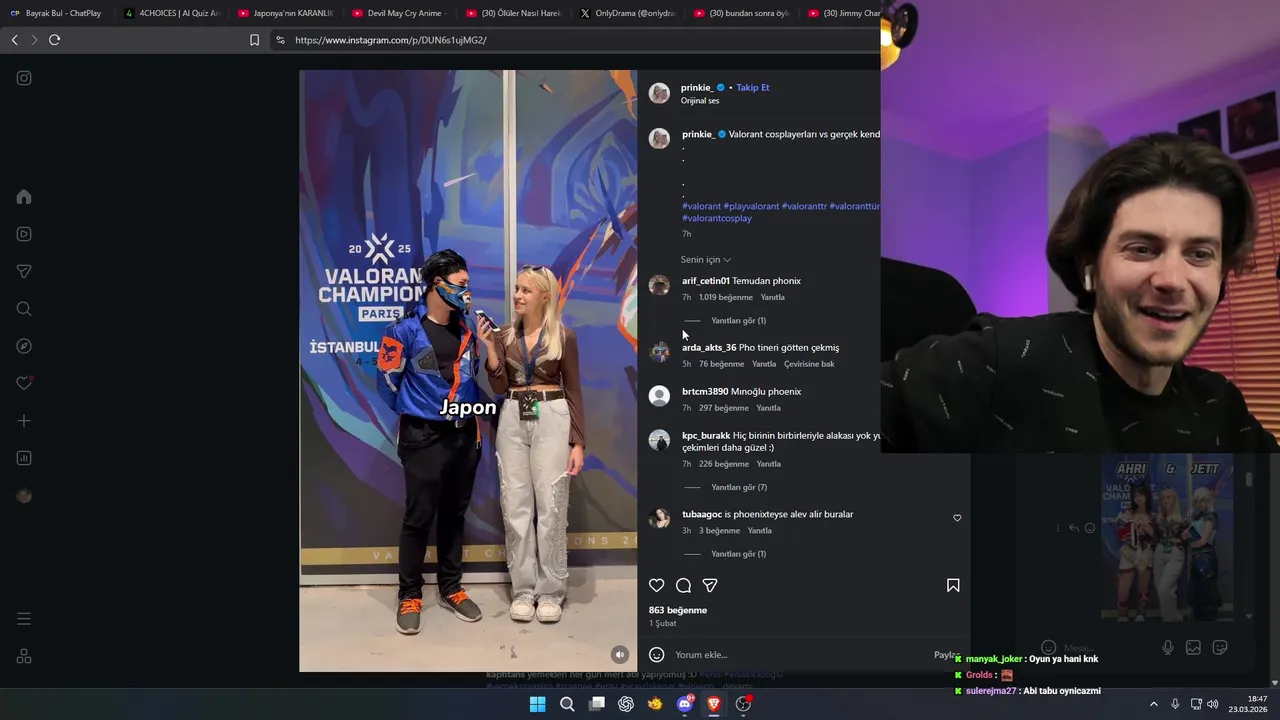
Task: Expand the Senin için comment sort dropdown
Action: click(706, 260)
